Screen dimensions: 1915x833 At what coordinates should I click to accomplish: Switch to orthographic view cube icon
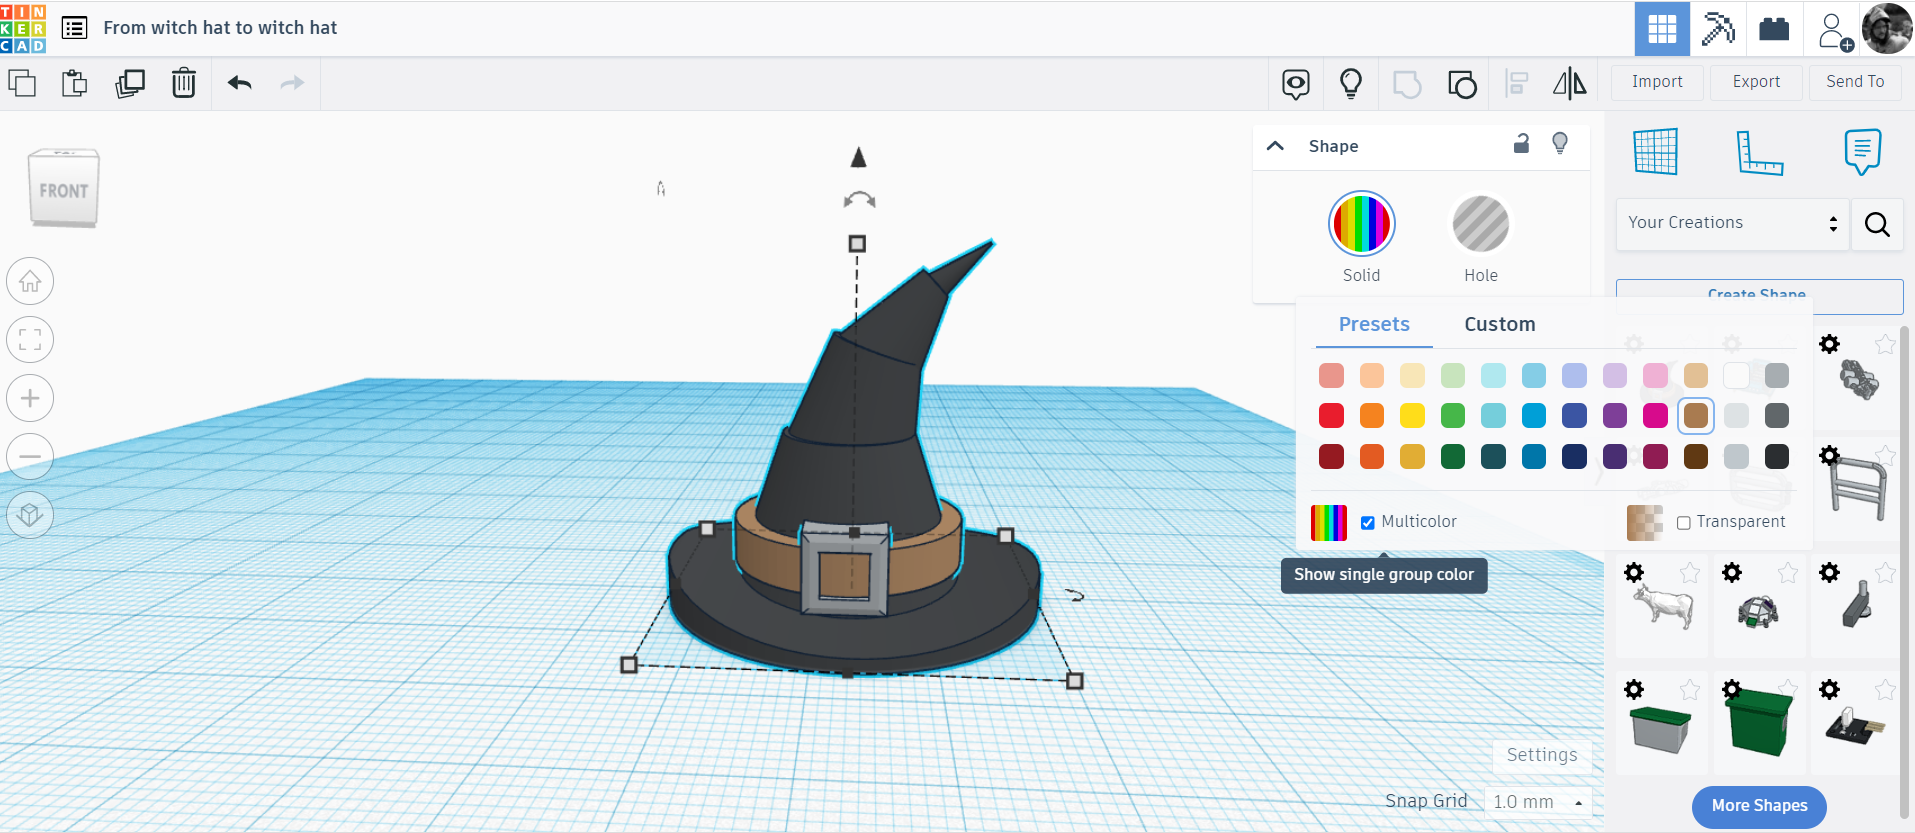point(30,514)
